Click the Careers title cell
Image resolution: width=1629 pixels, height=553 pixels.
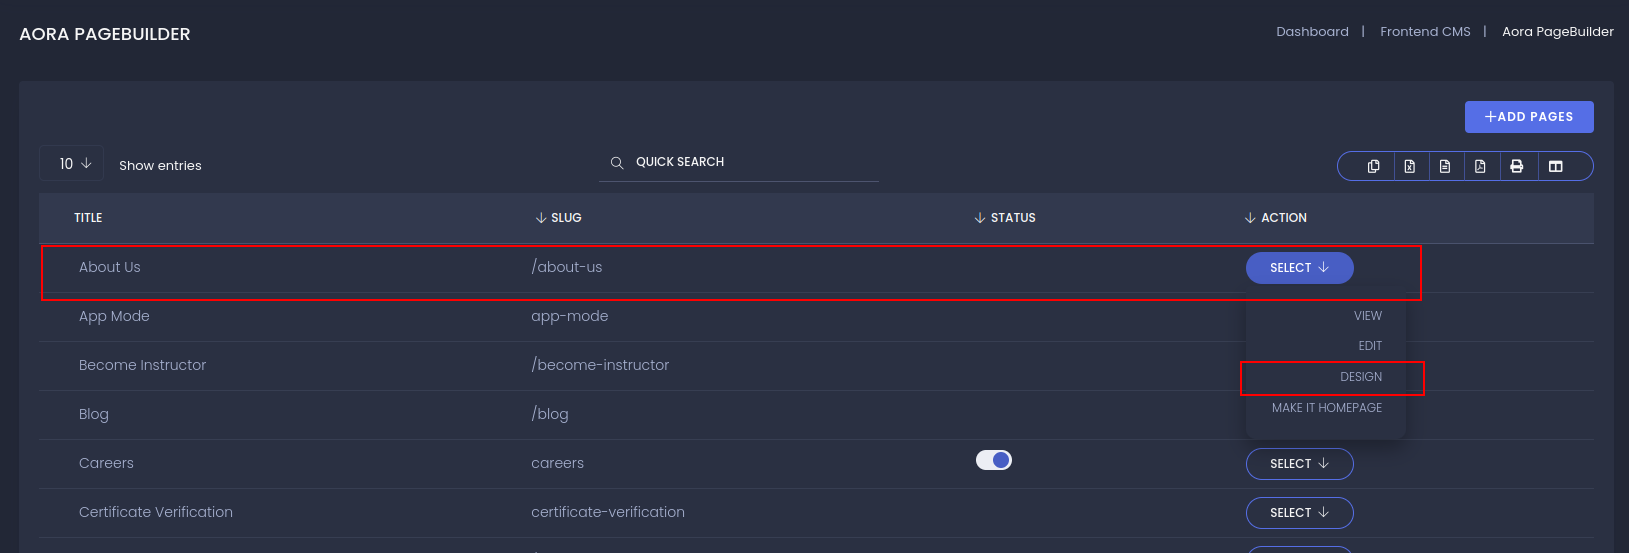(x=106, y=463)
